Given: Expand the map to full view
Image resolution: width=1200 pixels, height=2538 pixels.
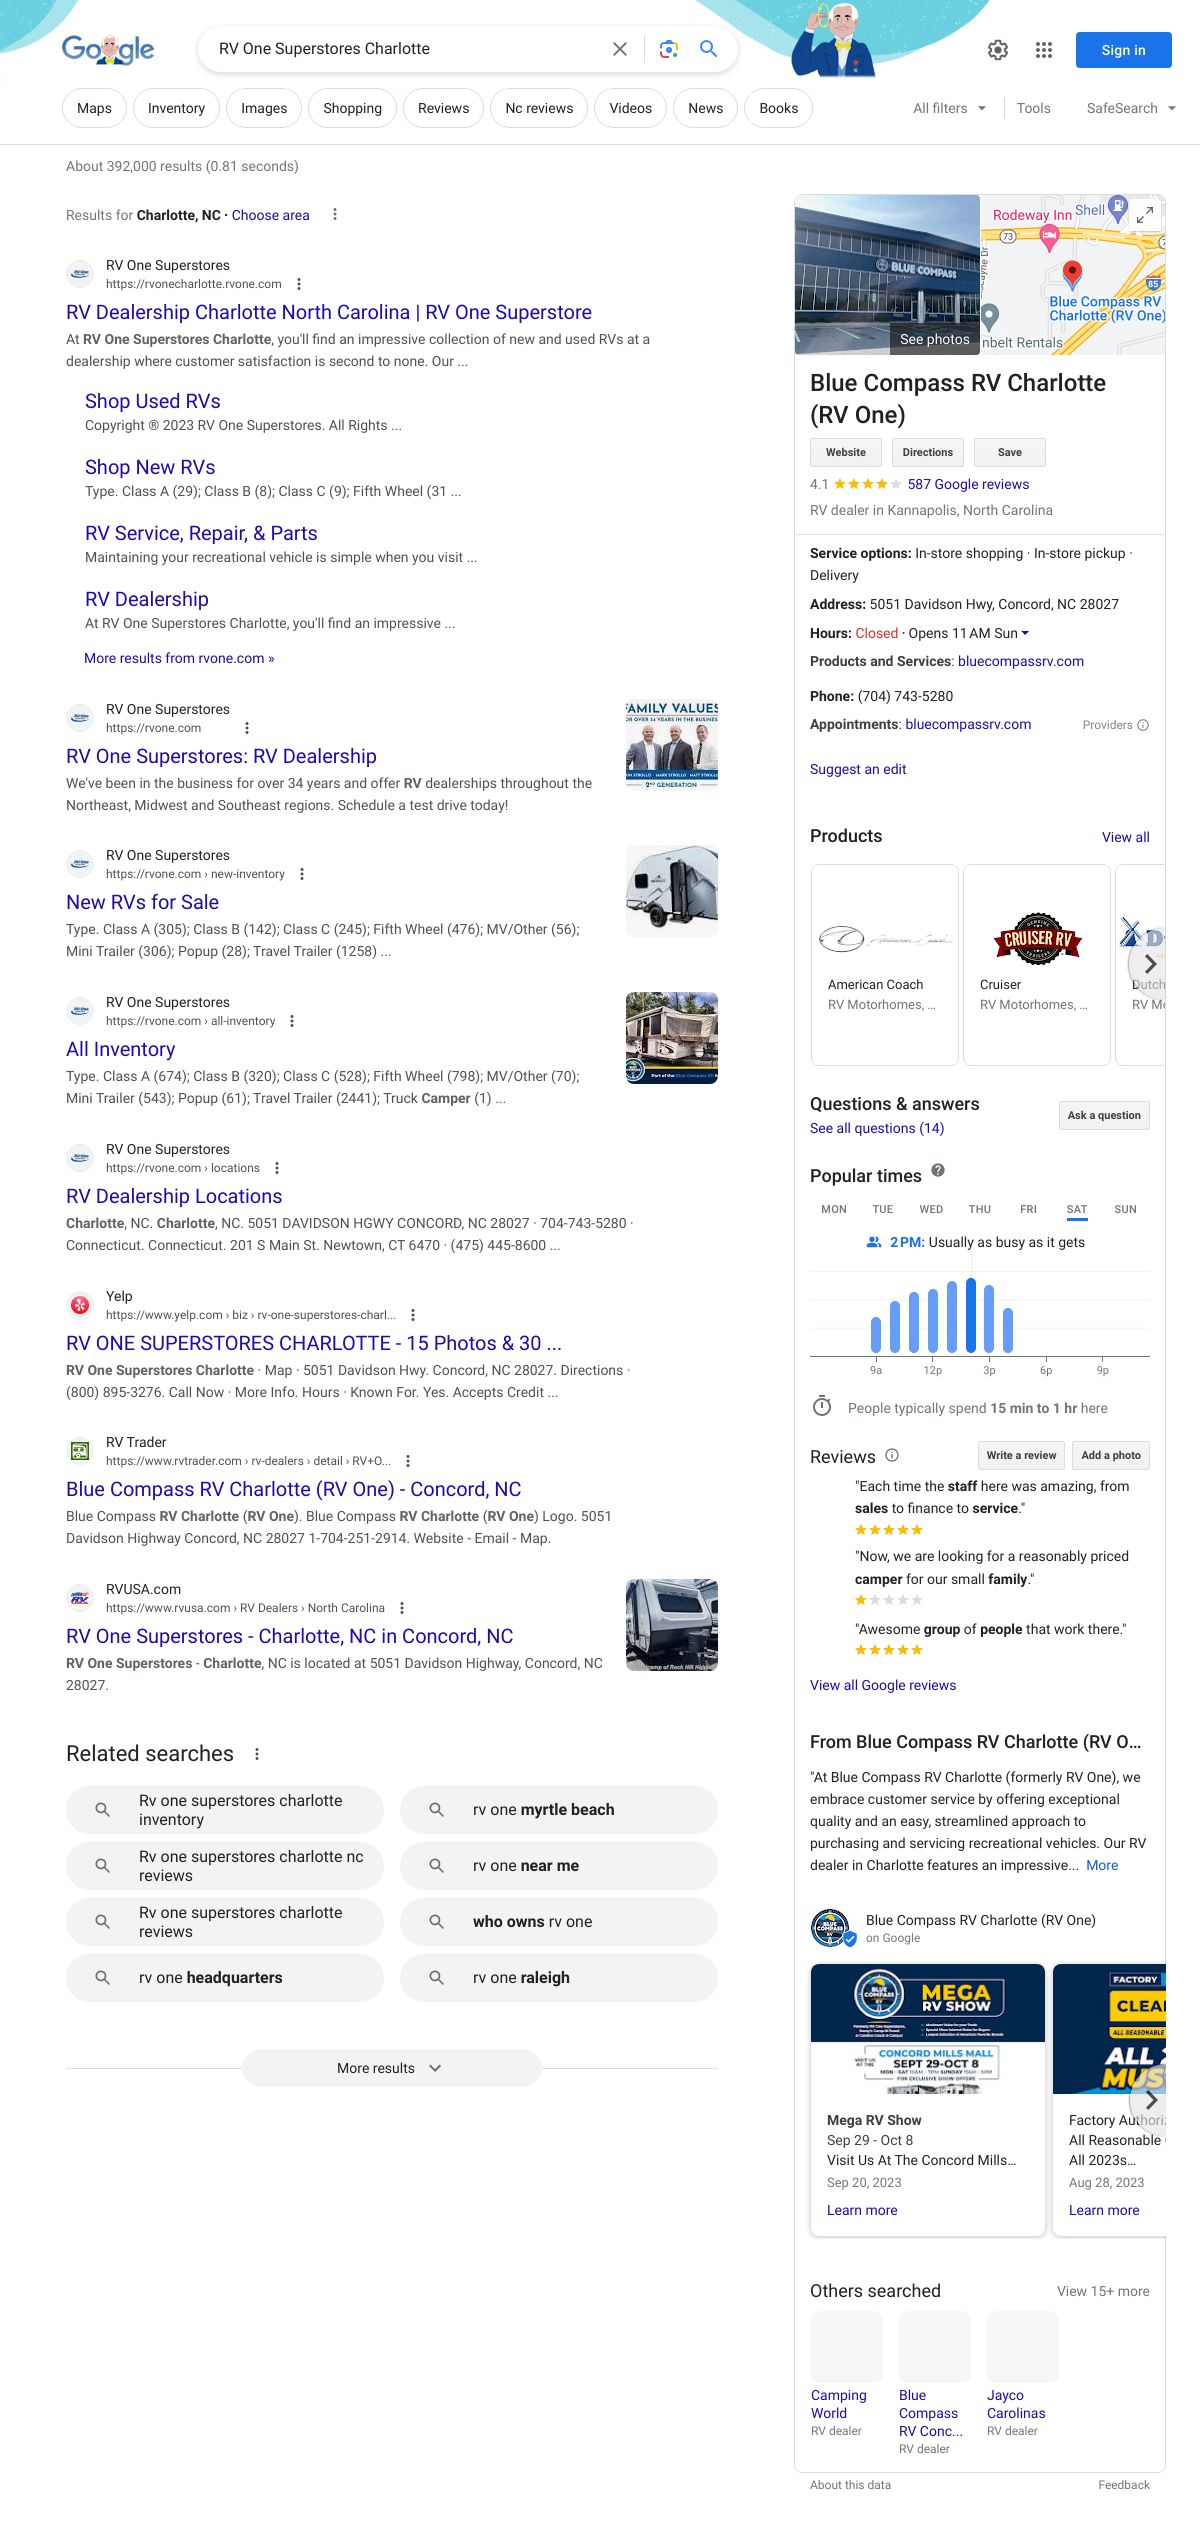Looking at the screenshot, I should point(1145,213).
